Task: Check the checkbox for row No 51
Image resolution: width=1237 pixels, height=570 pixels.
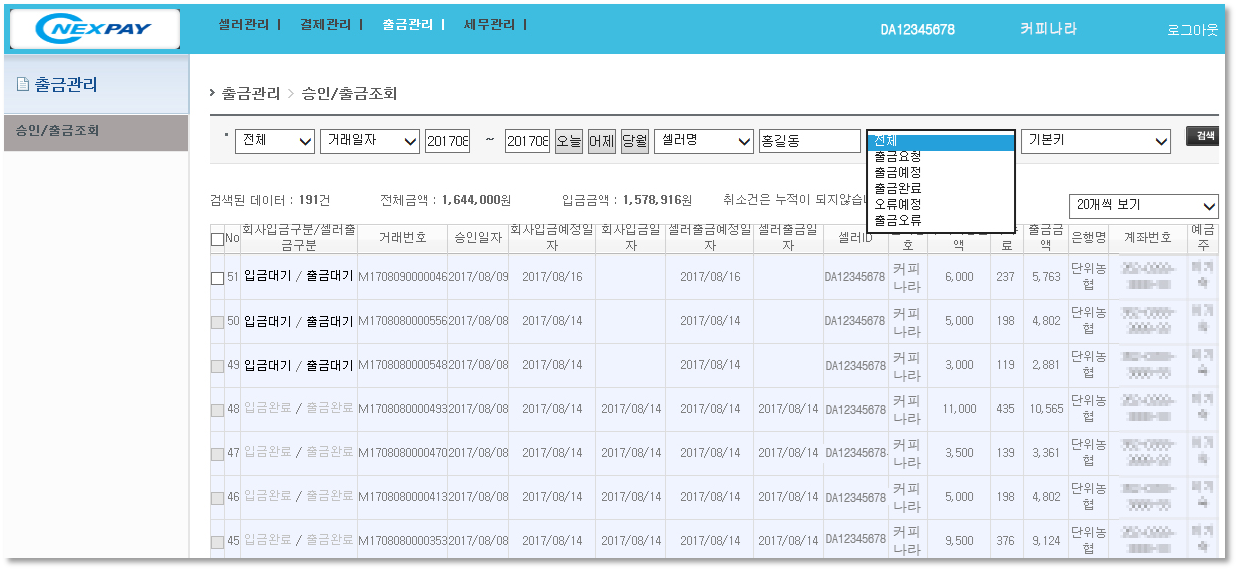Action: click(217, 278)
